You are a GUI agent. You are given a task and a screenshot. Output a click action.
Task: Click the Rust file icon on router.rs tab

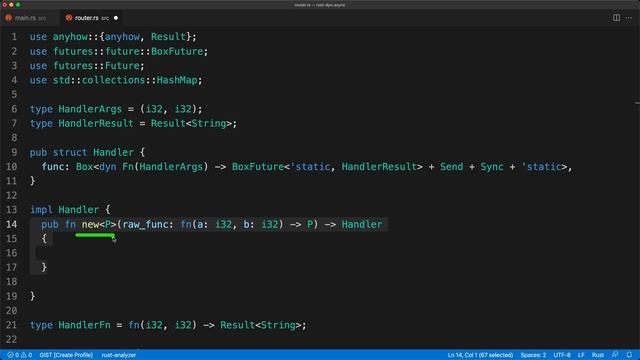click(69, 18)
